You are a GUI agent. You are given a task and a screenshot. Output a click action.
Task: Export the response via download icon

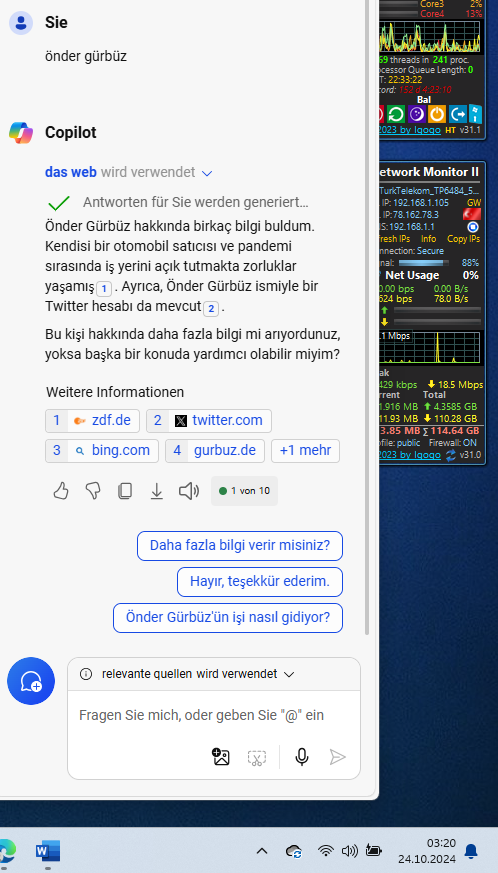tap(157, 491)
